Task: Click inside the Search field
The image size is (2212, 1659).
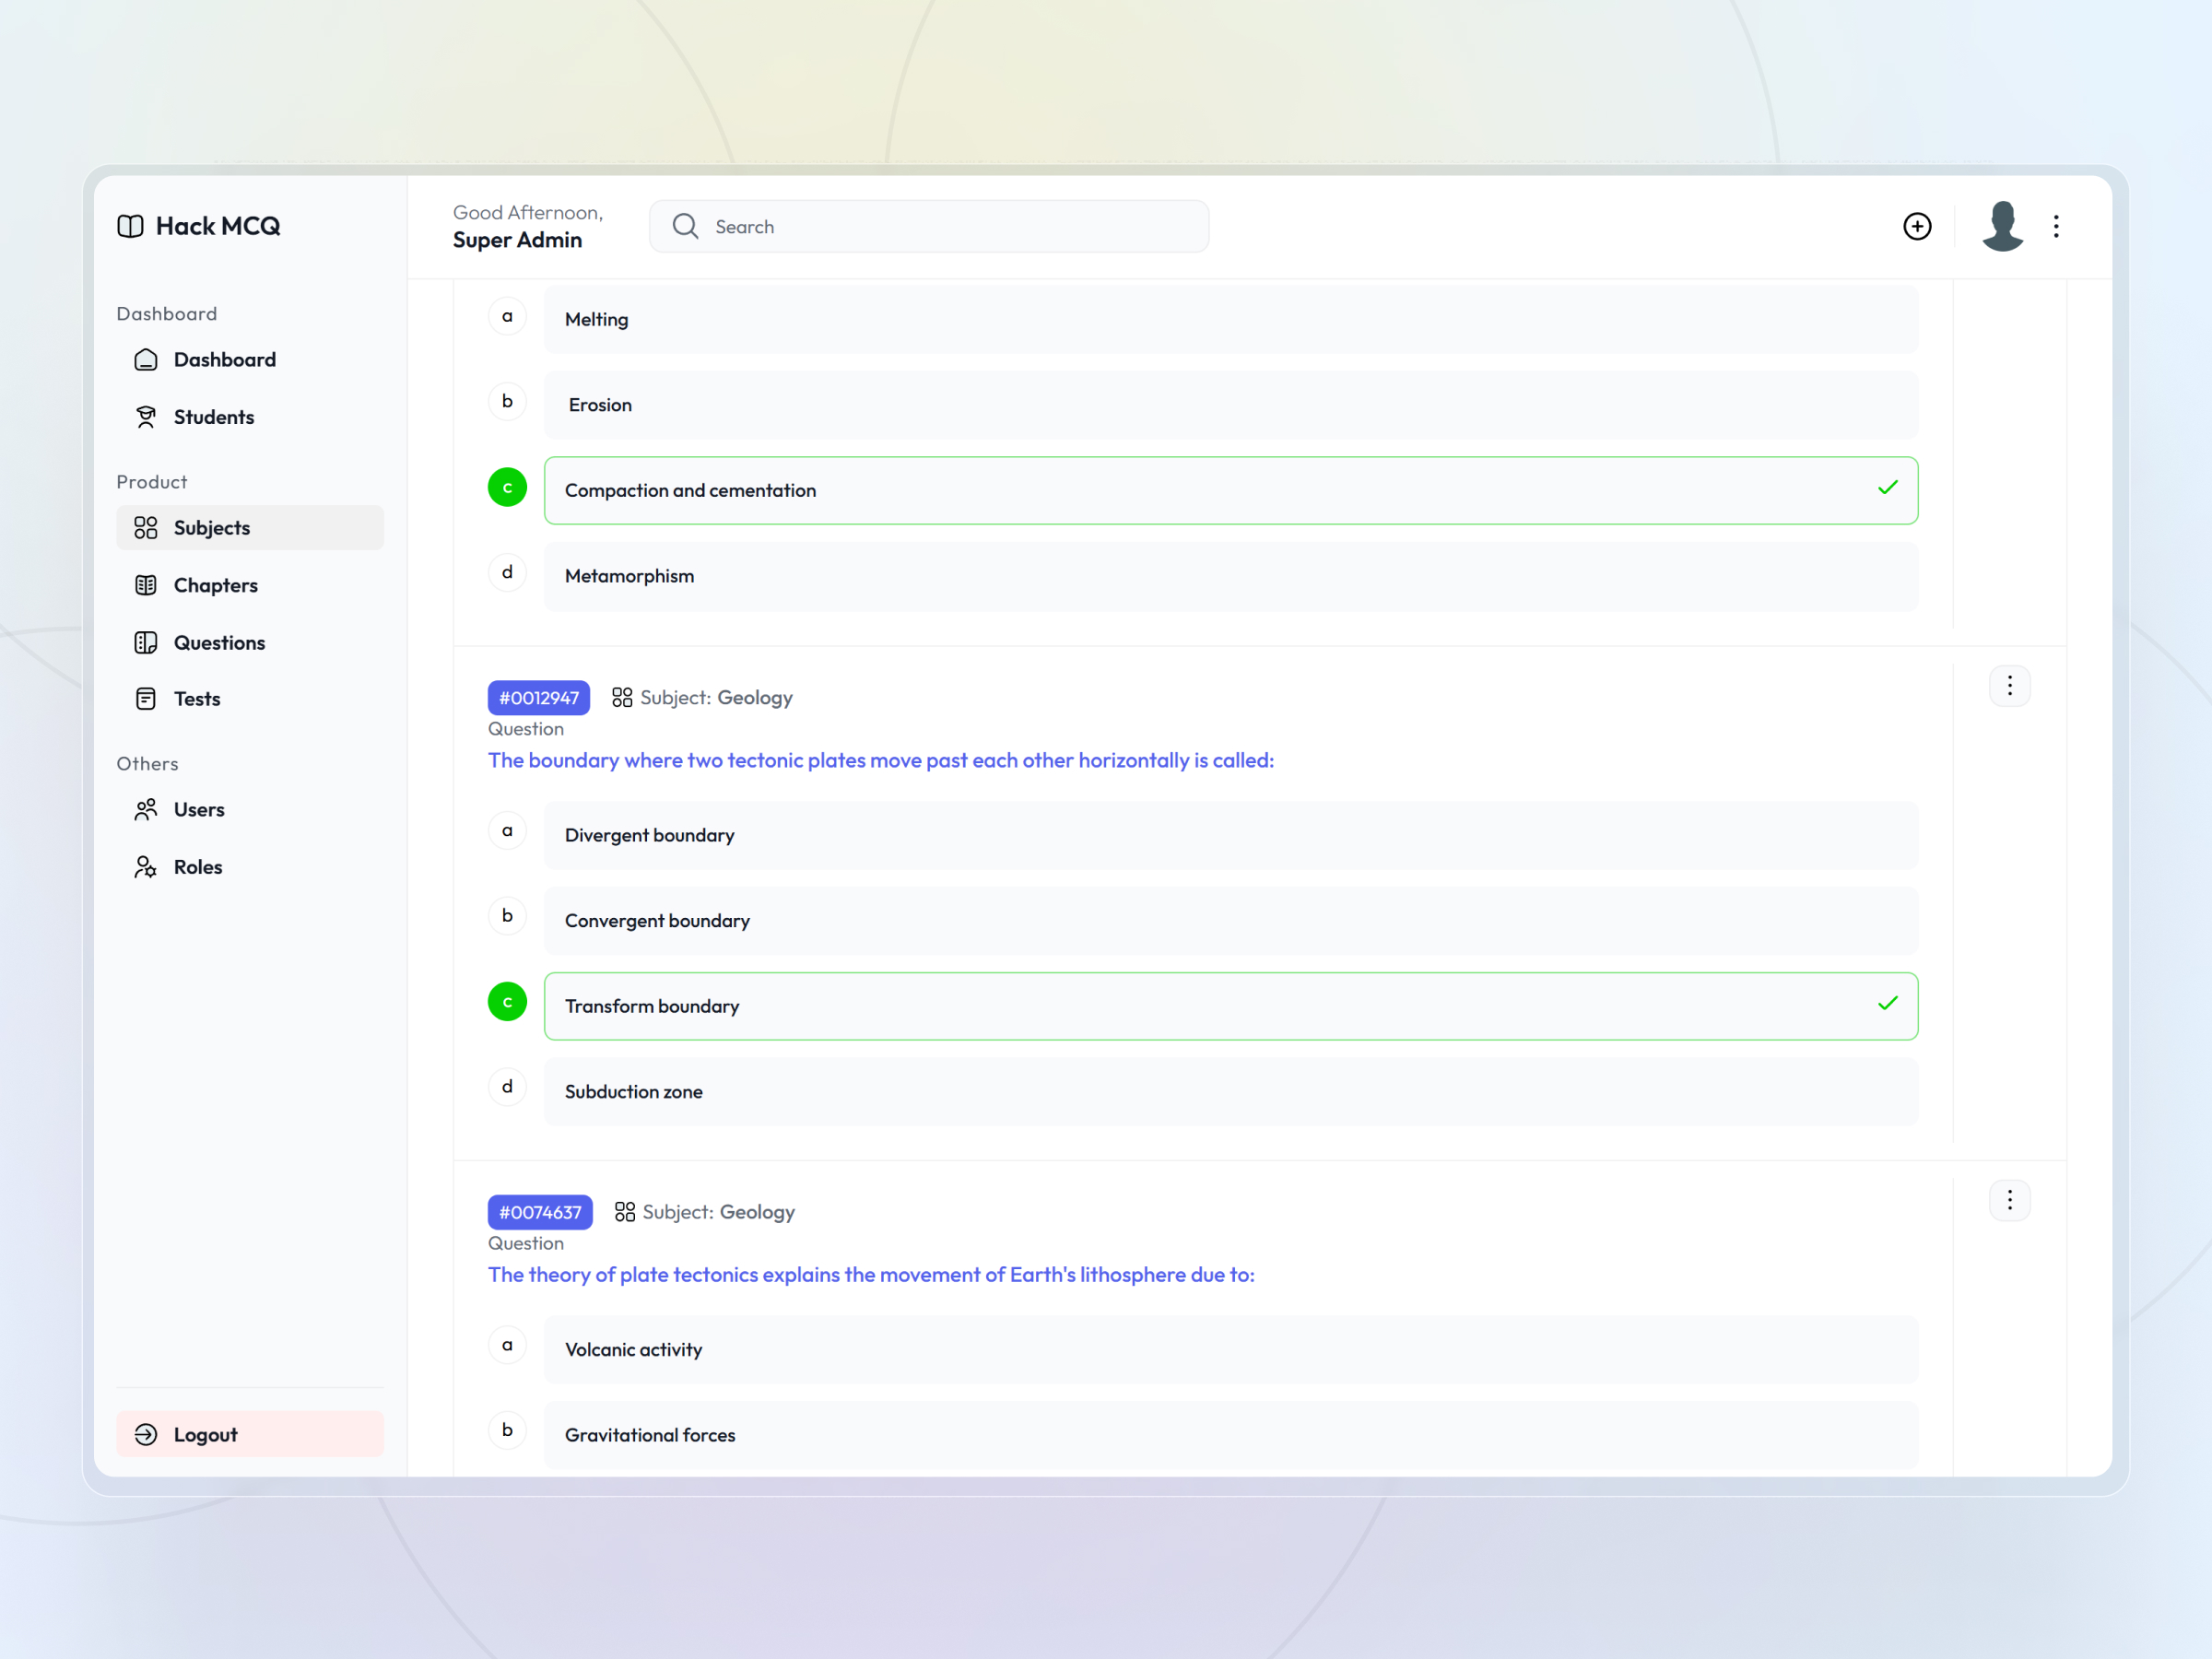Action: [928, 226]
